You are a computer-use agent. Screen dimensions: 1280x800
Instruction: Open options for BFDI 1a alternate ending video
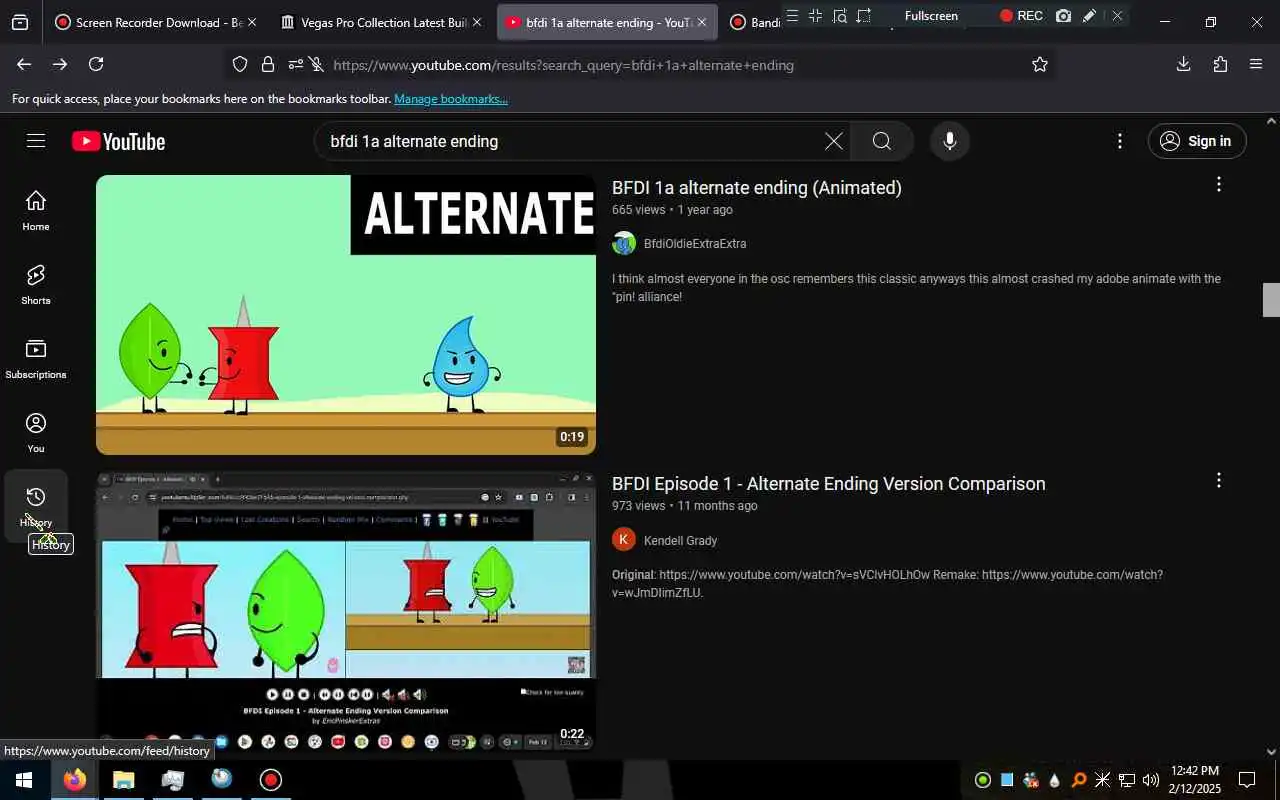point(1218,184)
